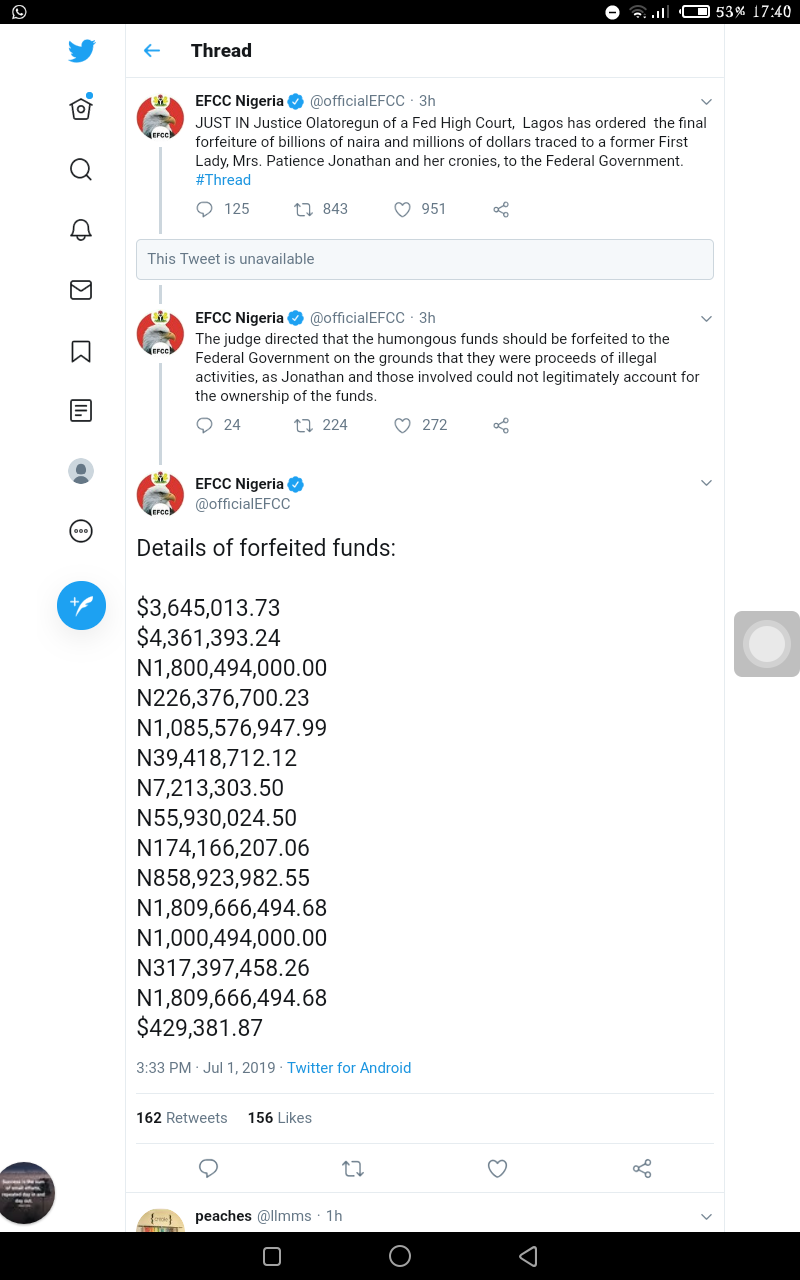800x1280 pixels.
Task: Retweet the main forfeited funds tweet
Action: [352, 1168]
